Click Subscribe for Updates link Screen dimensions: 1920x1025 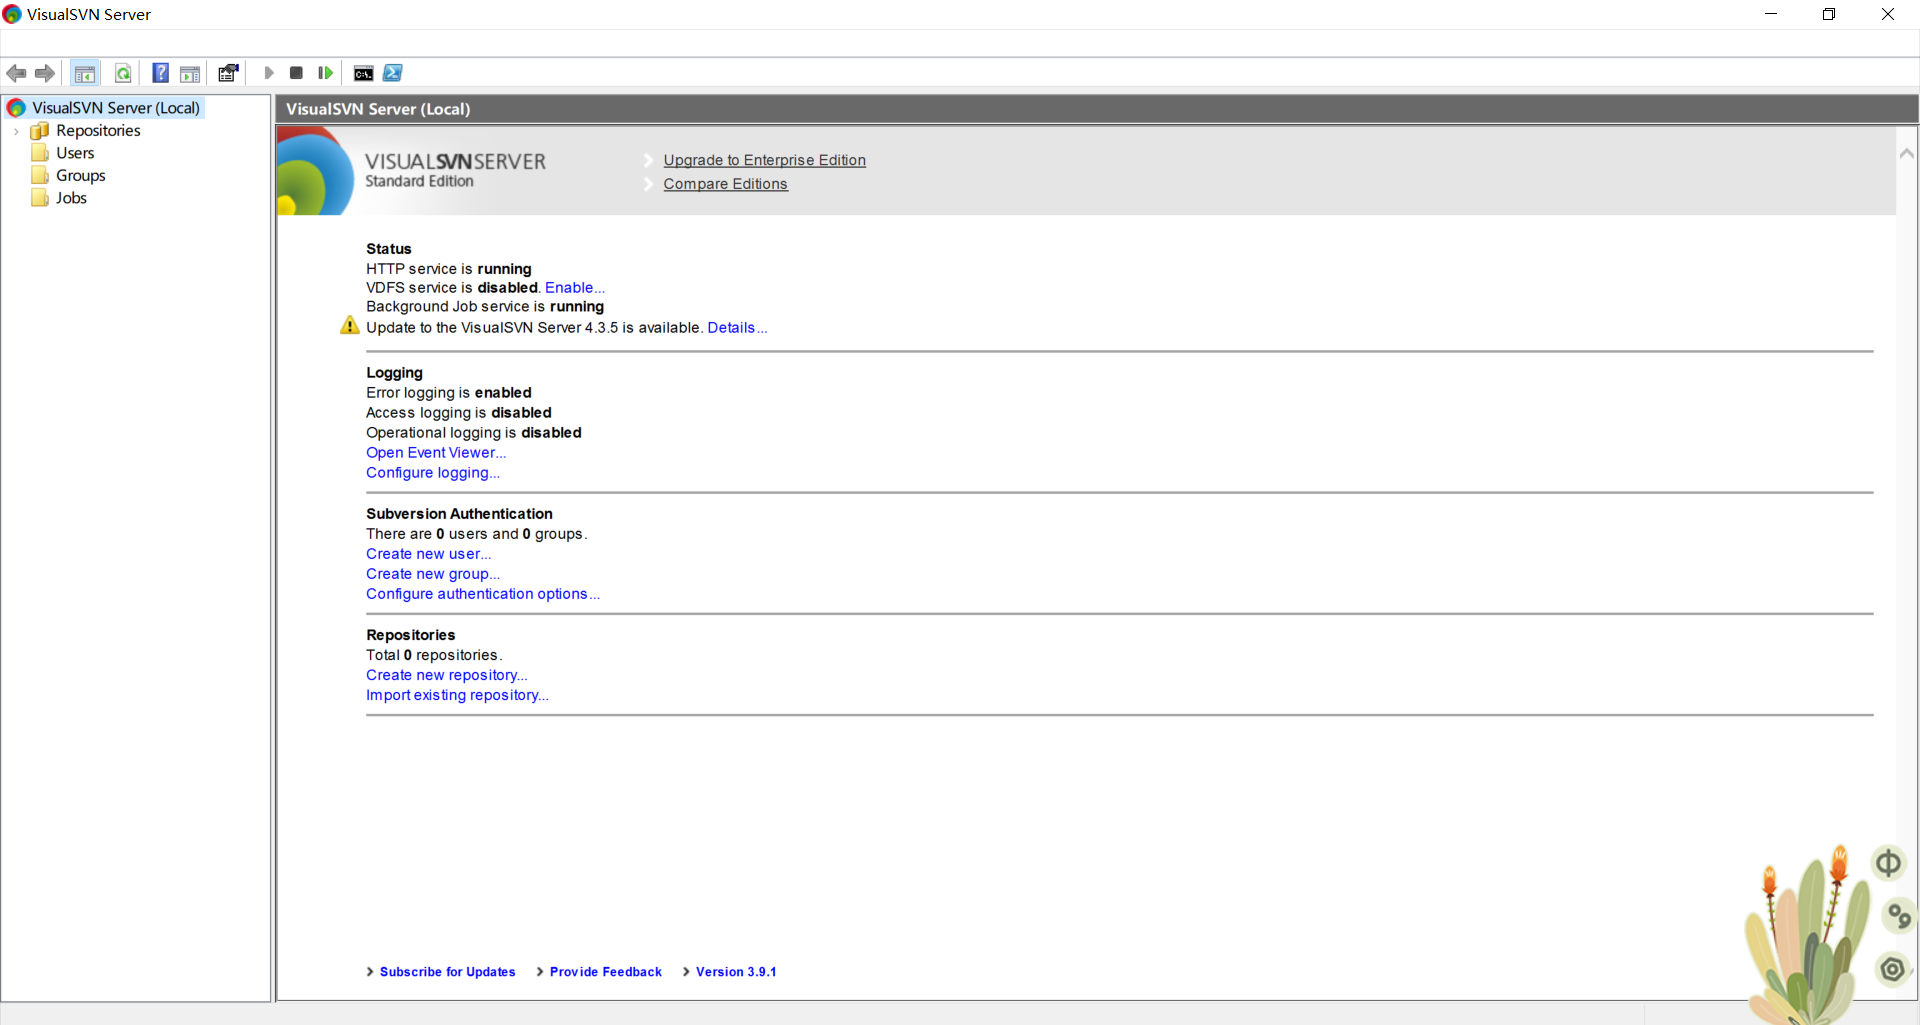point(448,972)
